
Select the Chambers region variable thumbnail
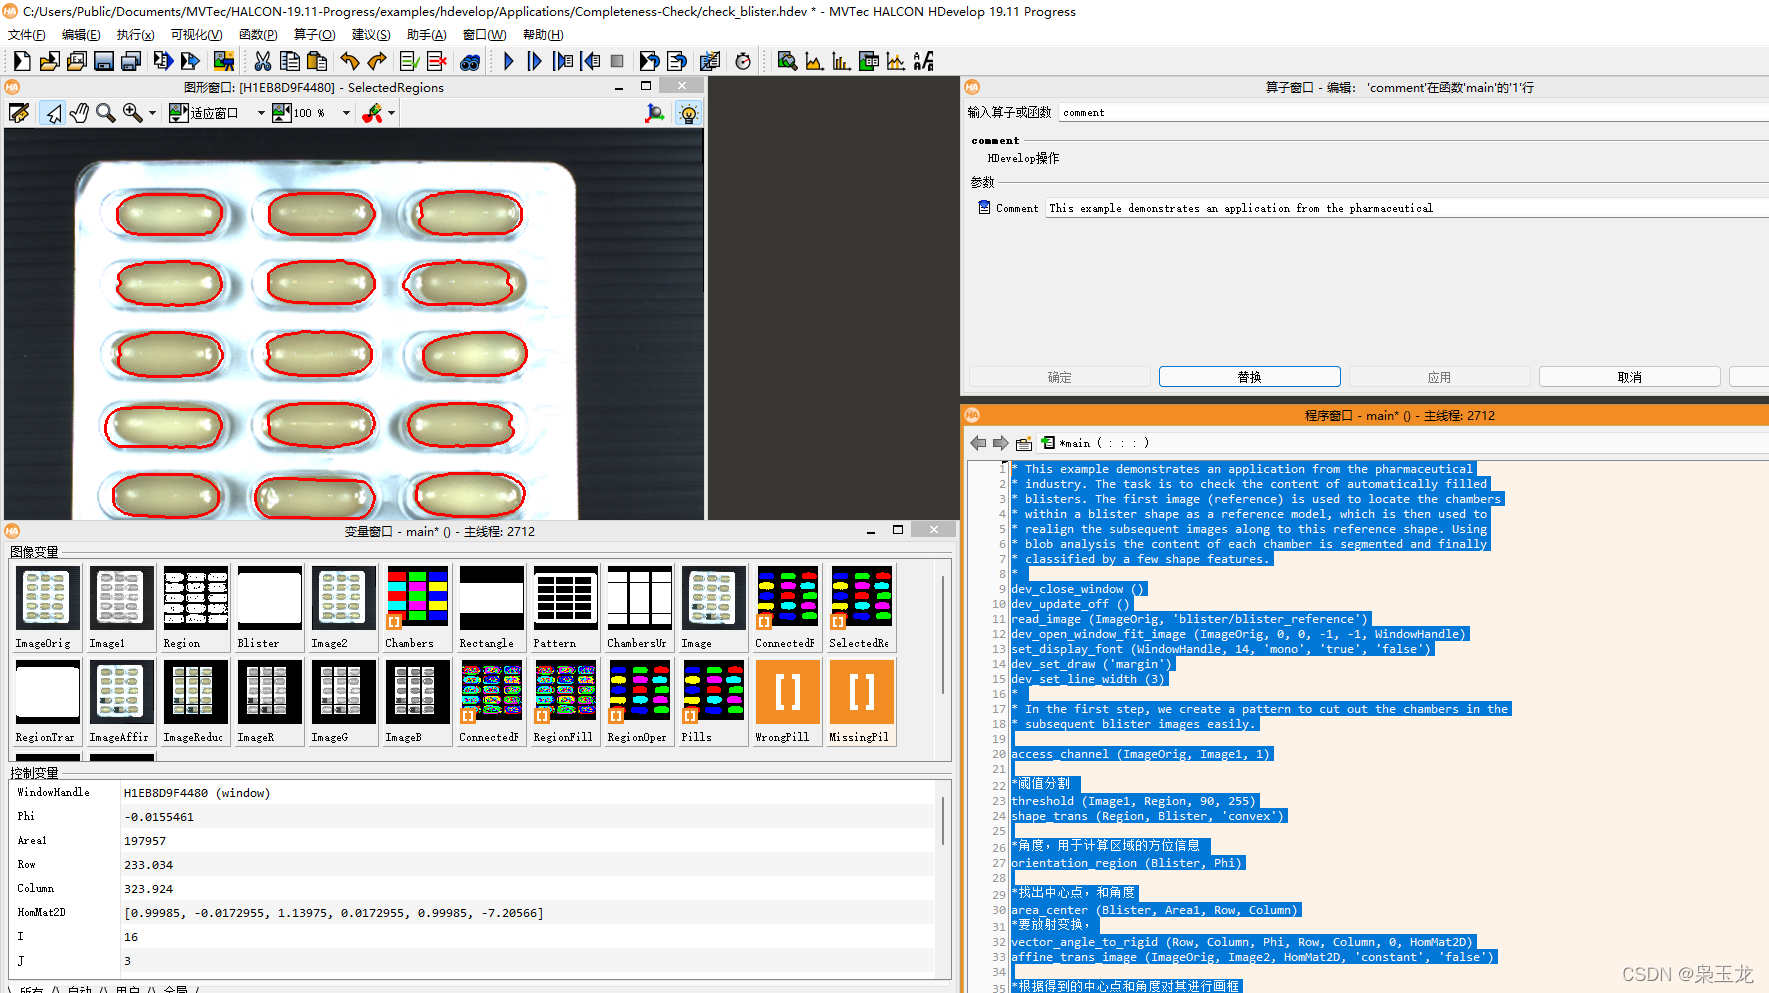417,607
